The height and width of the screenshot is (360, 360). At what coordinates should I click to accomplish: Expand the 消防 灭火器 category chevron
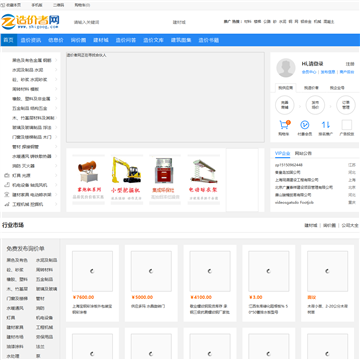56,166
